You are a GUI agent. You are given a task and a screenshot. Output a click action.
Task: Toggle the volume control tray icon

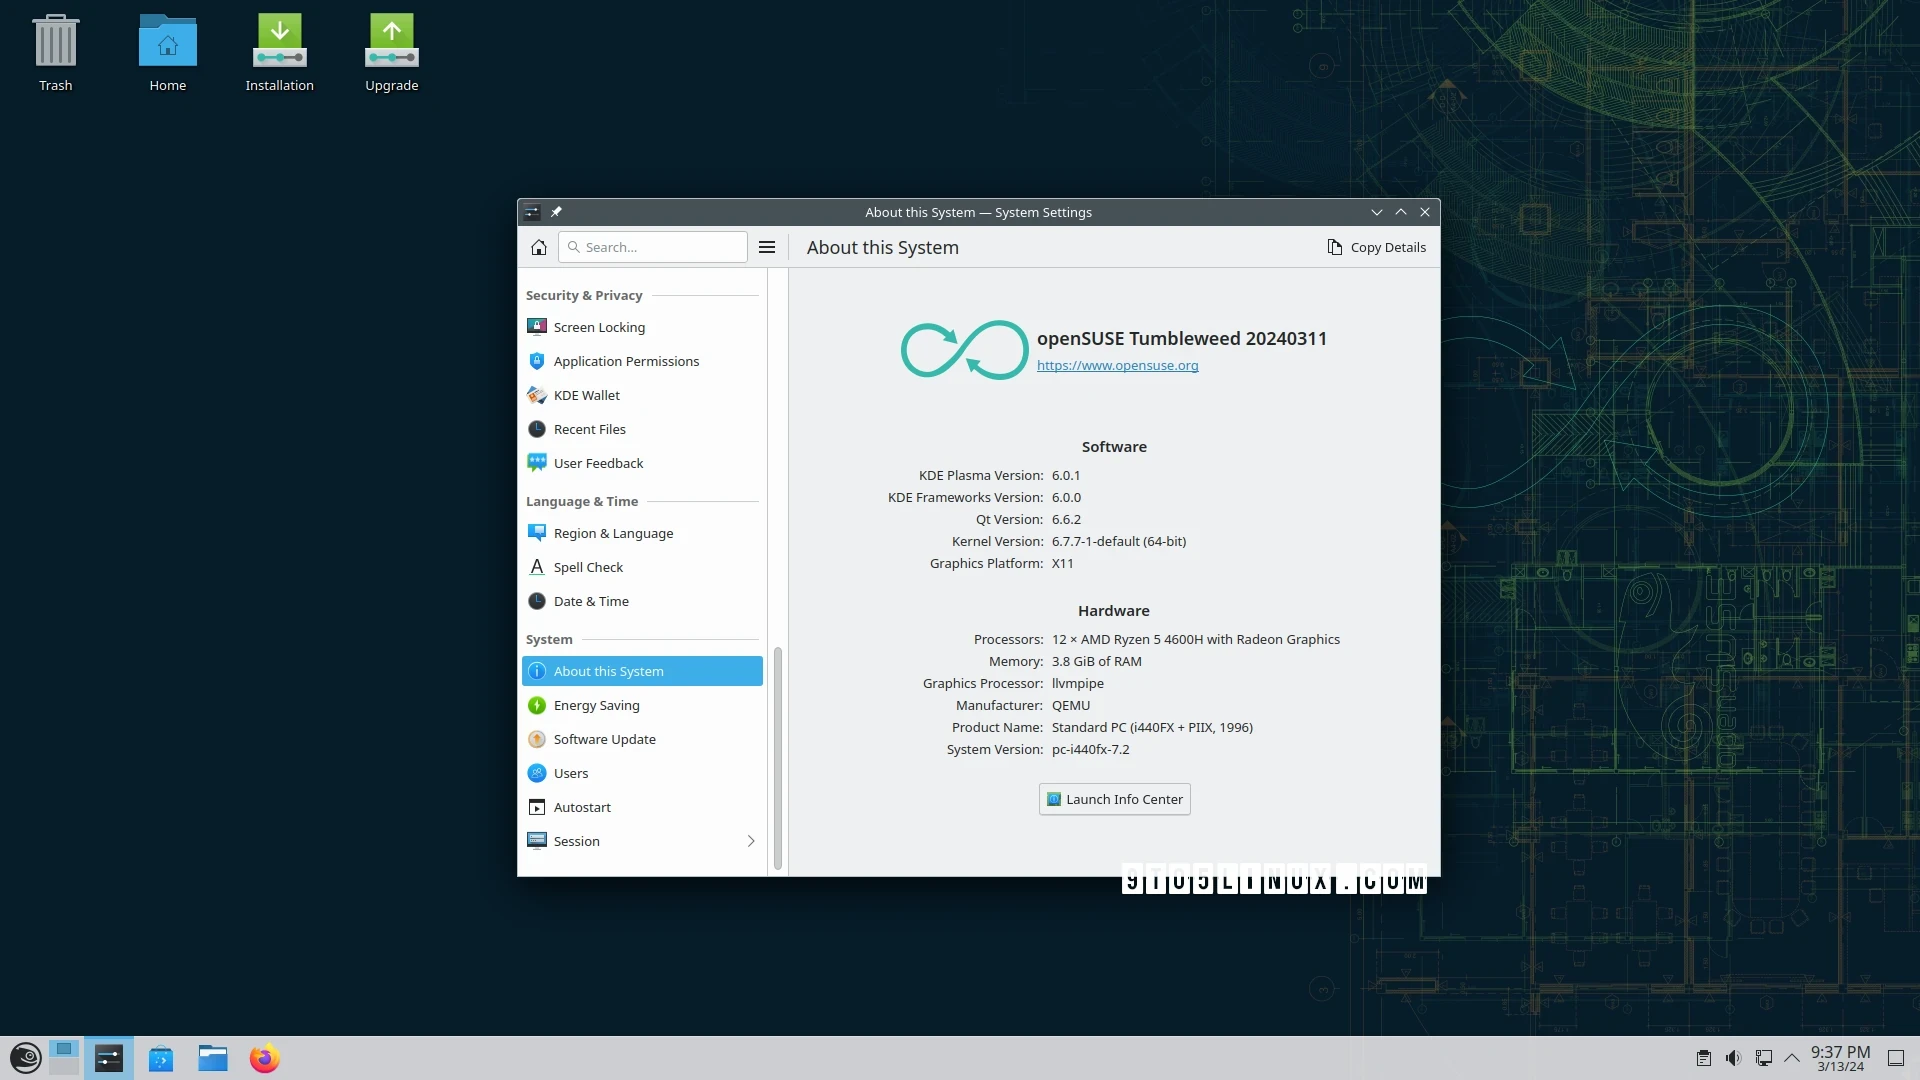tap(1733, 1058)
